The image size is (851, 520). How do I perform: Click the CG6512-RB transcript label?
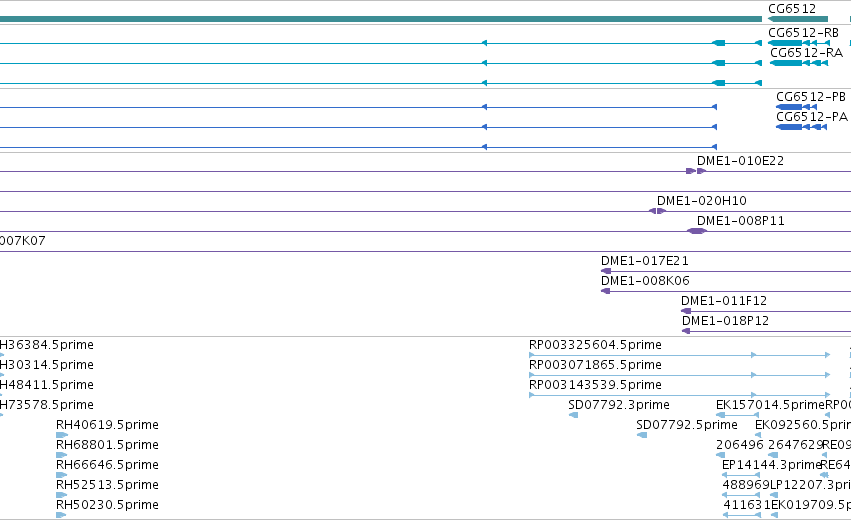803,33
